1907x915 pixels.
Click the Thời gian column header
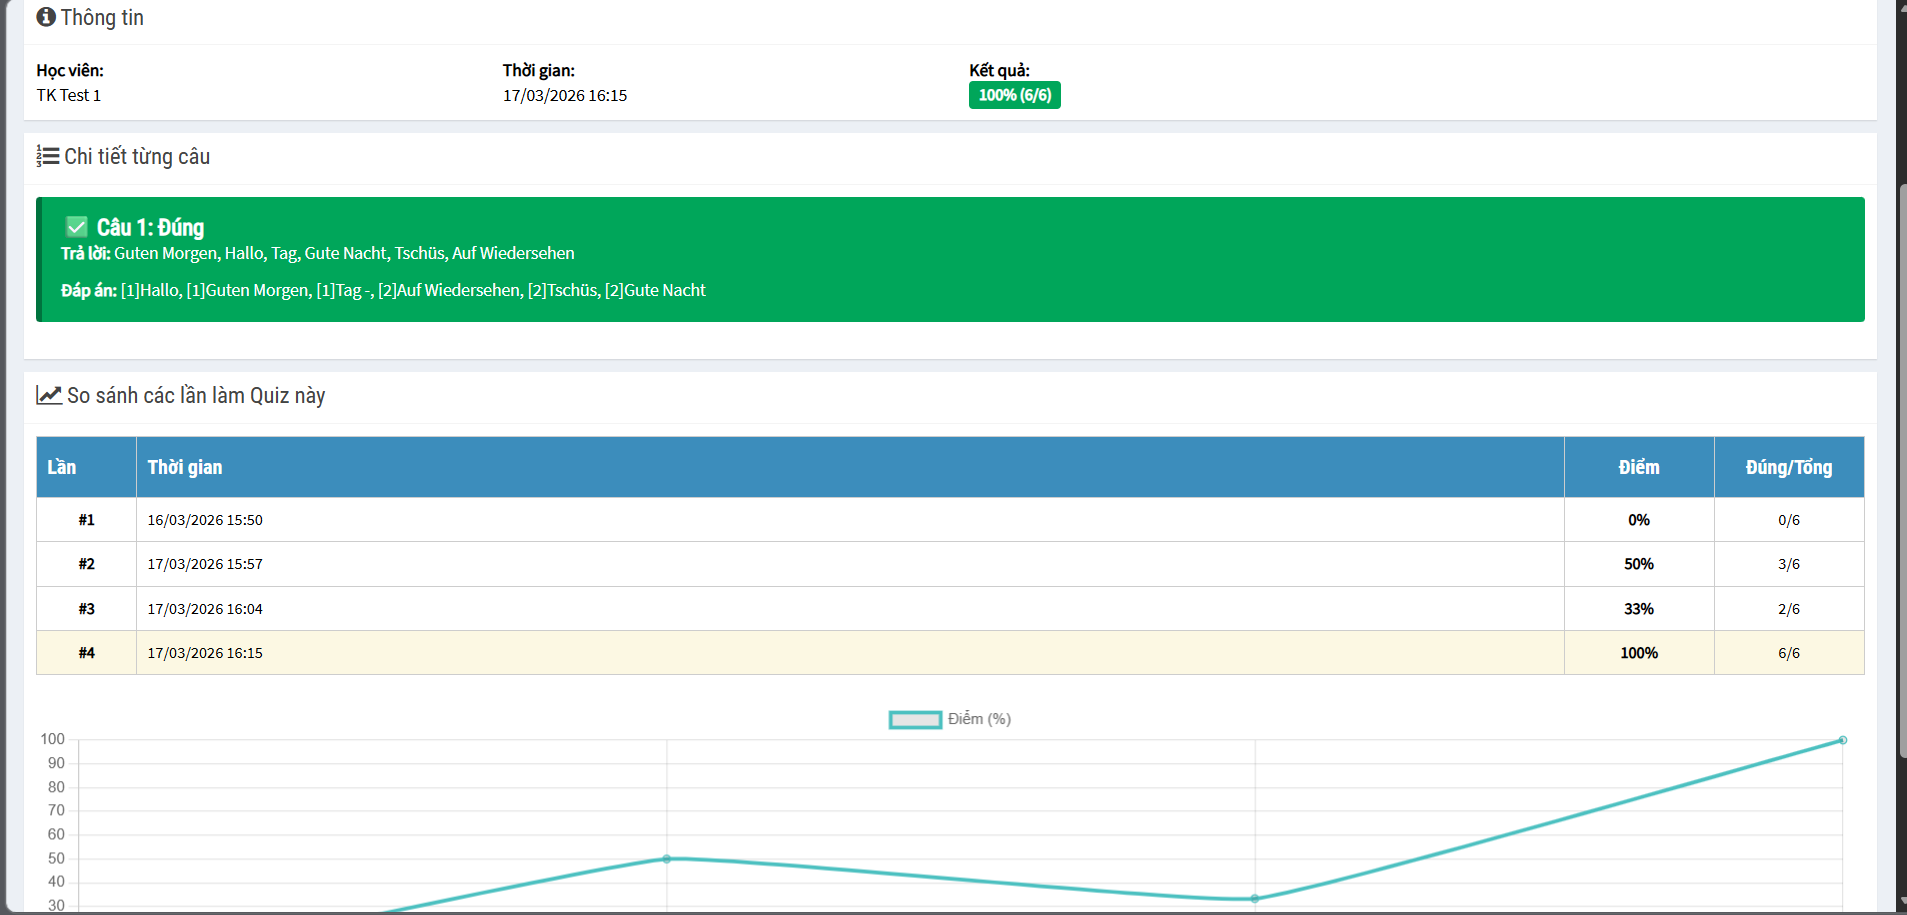tap(185, 467)
